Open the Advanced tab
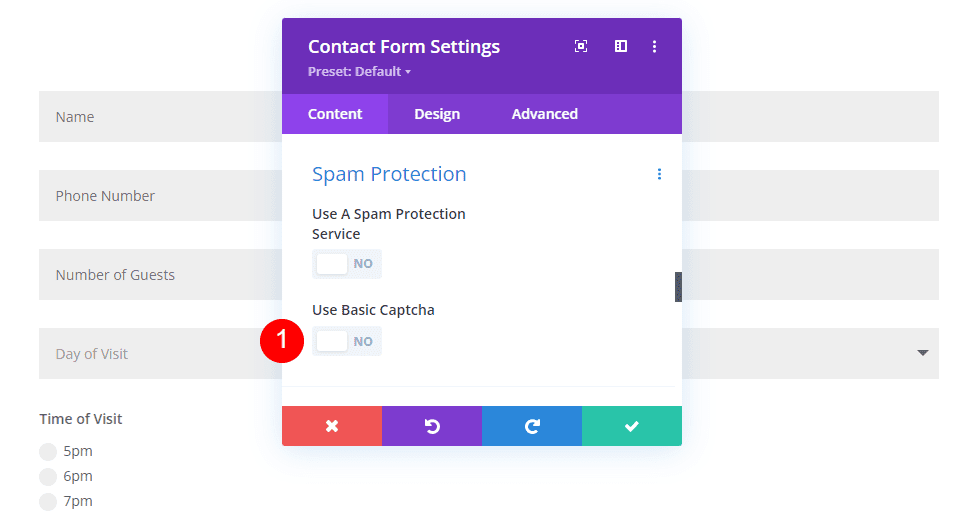The width and height of the screenshot is (960, 520). pos(544,114)
